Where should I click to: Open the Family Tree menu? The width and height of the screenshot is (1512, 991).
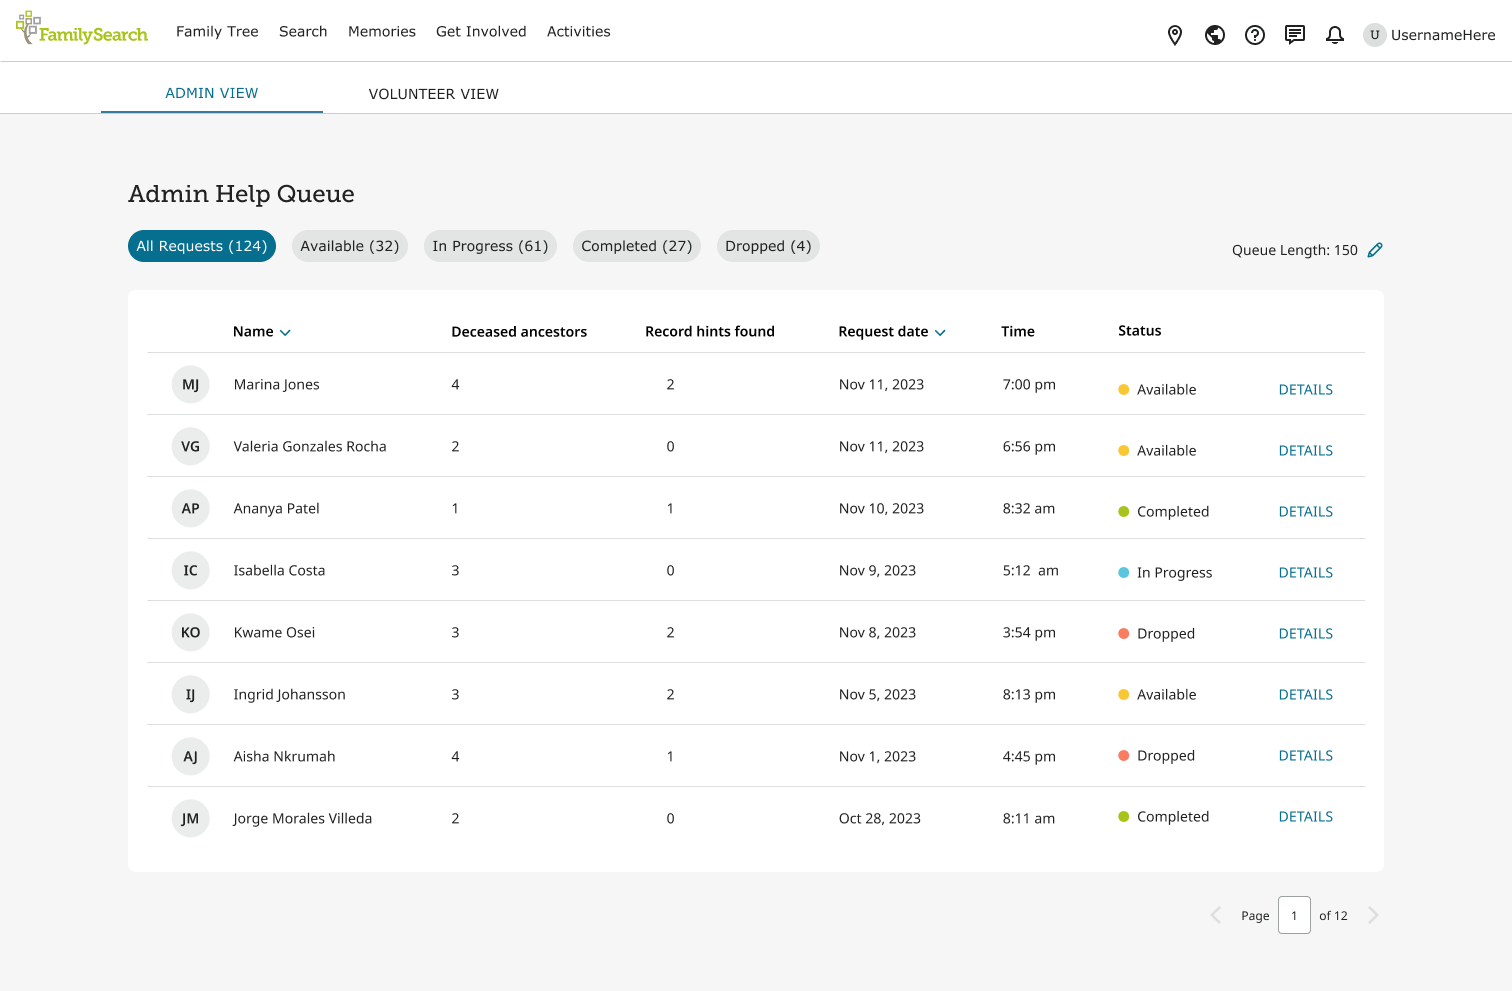[x=217, y=31]
